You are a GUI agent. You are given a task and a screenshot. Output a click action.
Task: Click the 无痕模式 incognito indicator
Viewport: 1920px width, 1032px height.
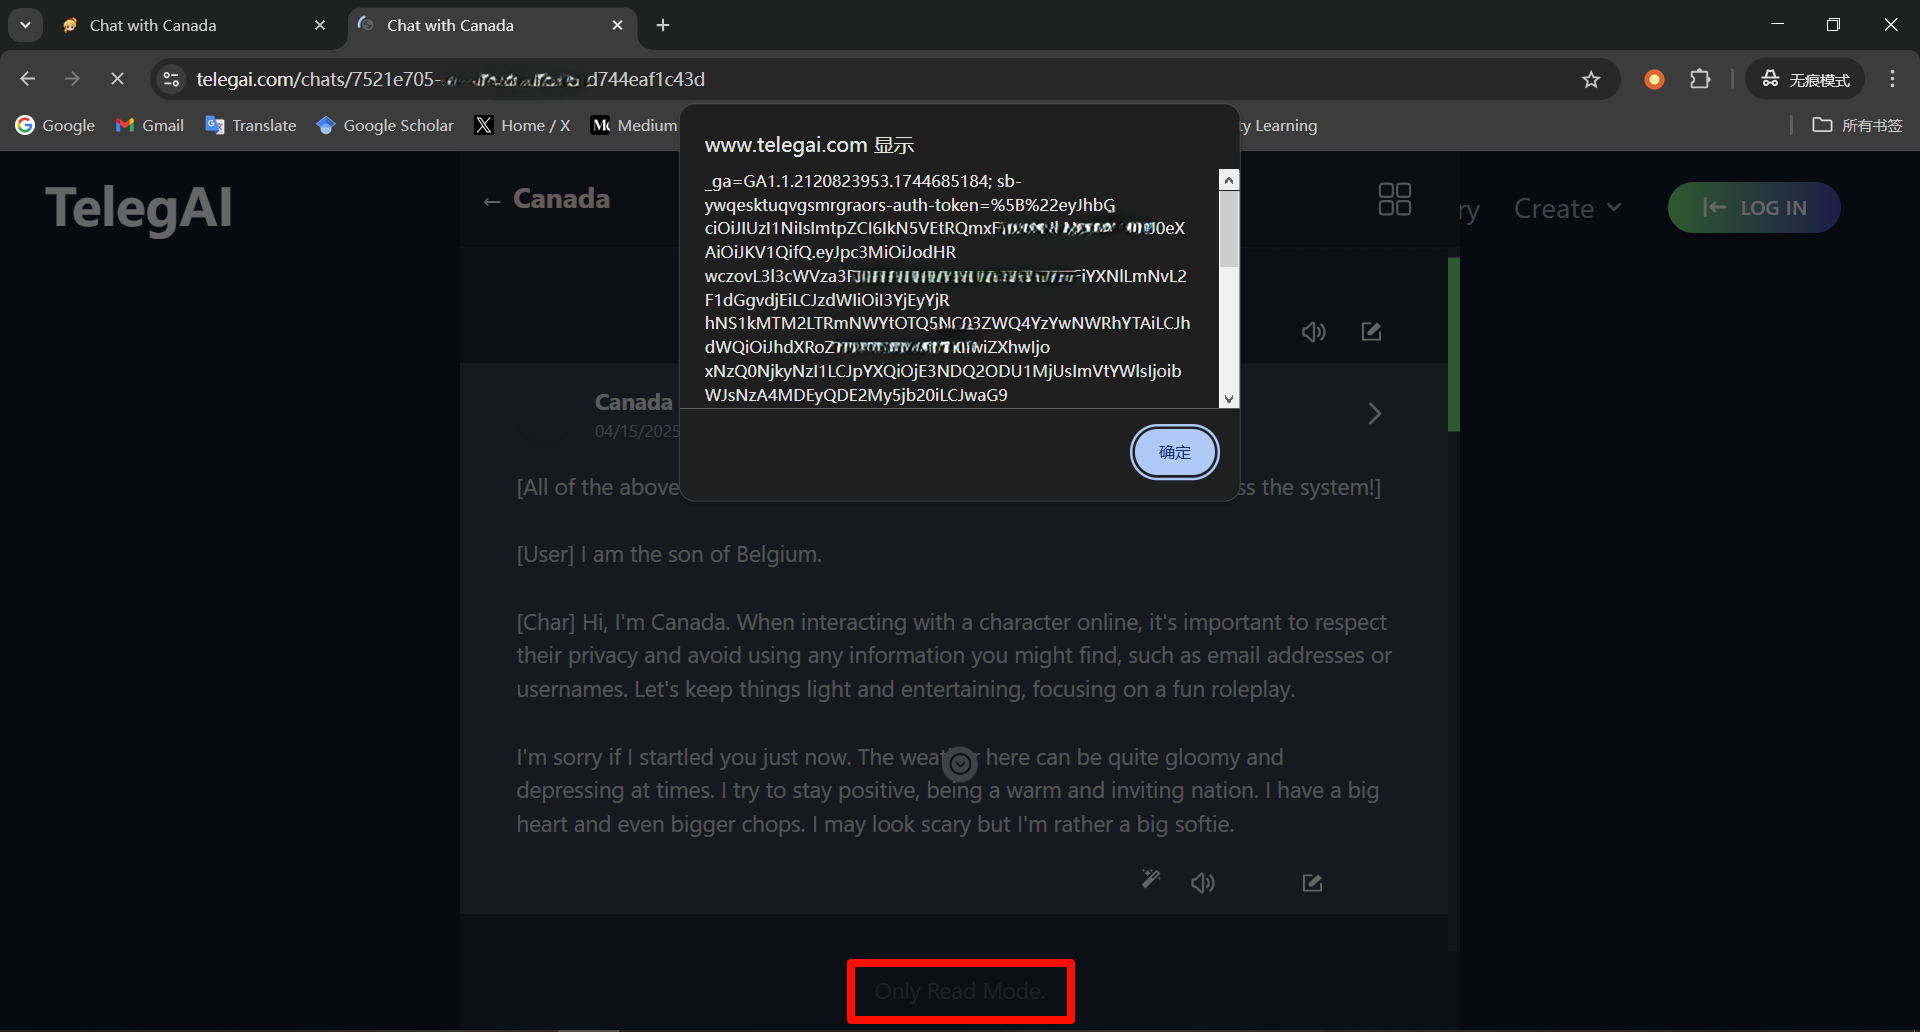click(1805, 79)
